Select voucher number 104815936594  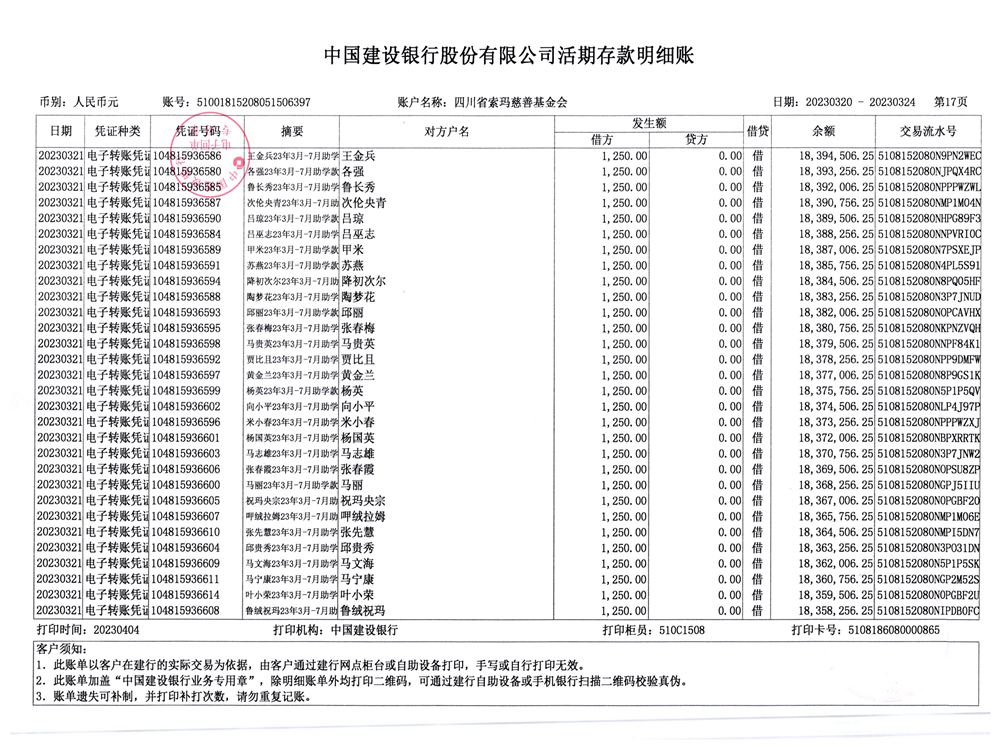[x=187, y=281]
